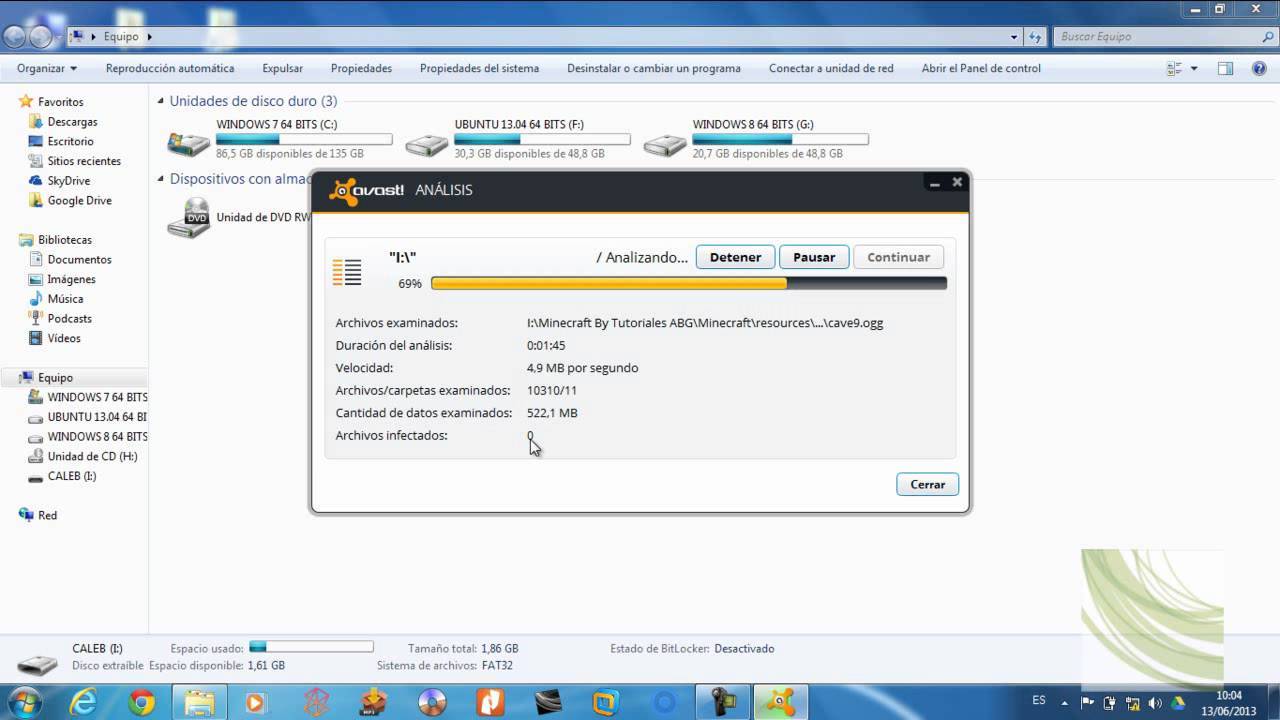
Task: Click Favoritos in the navigation pane
Action: (x=60, y=102)
